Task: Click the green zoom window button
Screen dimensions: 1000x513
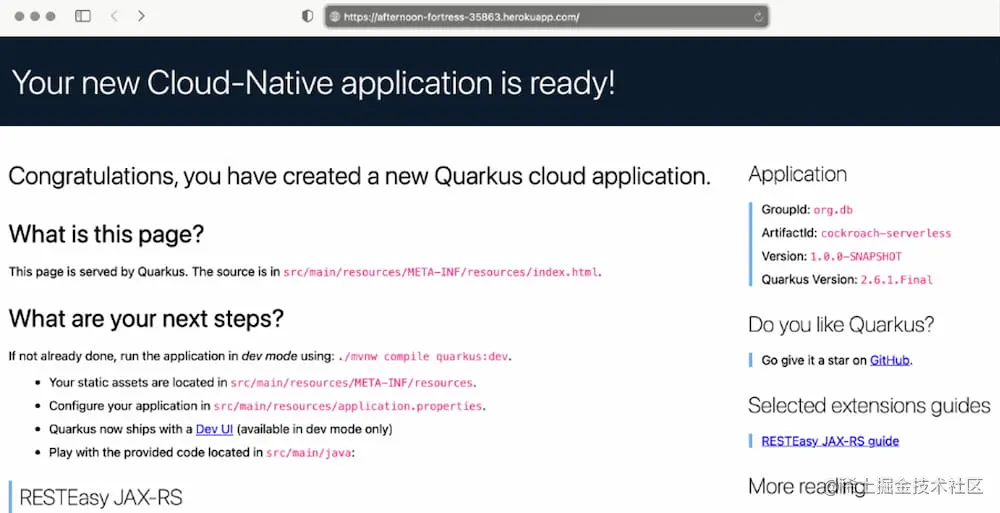Action: pos(50,16)
